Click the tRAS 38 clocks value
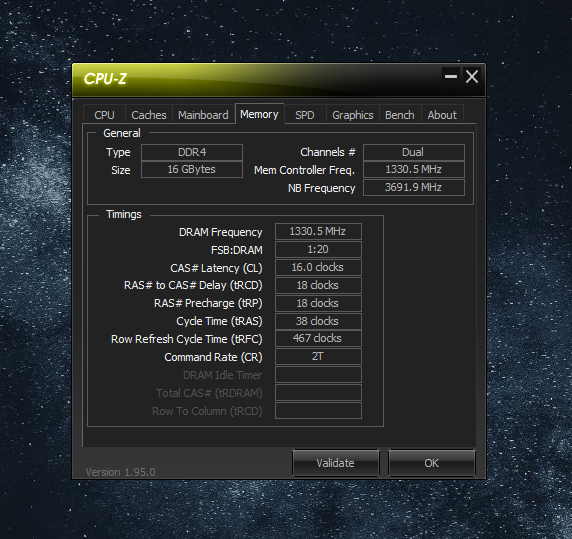This screenshot has width=572, height=539. point(318,321)
